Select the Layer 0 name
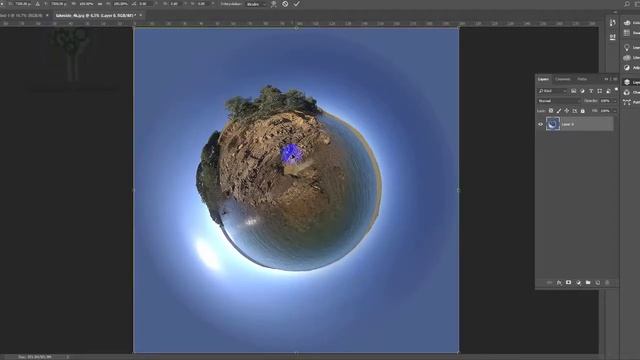The height and width of the screenshot is (360, 640). (568, 124)
